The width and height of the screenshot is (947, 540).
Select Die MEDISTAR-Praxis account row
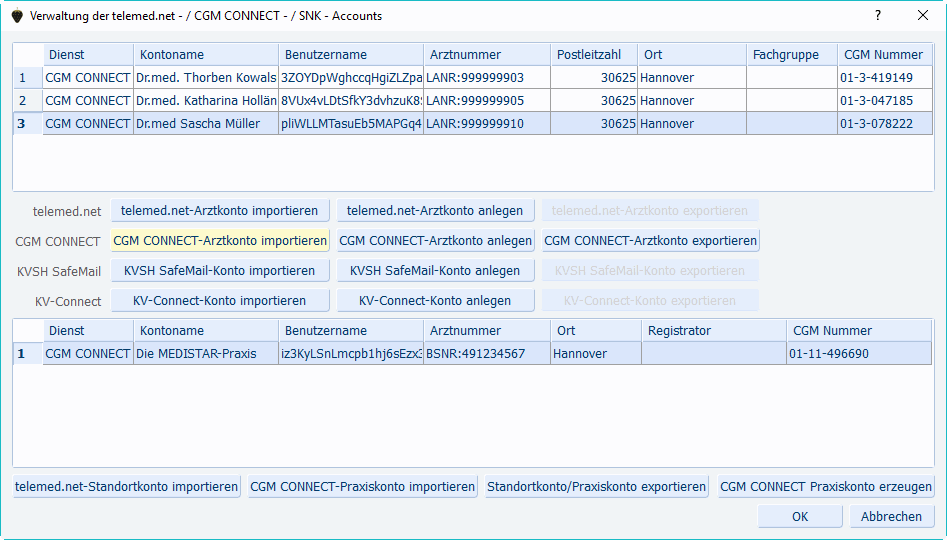pyautogui.click(x=206, y=353)
